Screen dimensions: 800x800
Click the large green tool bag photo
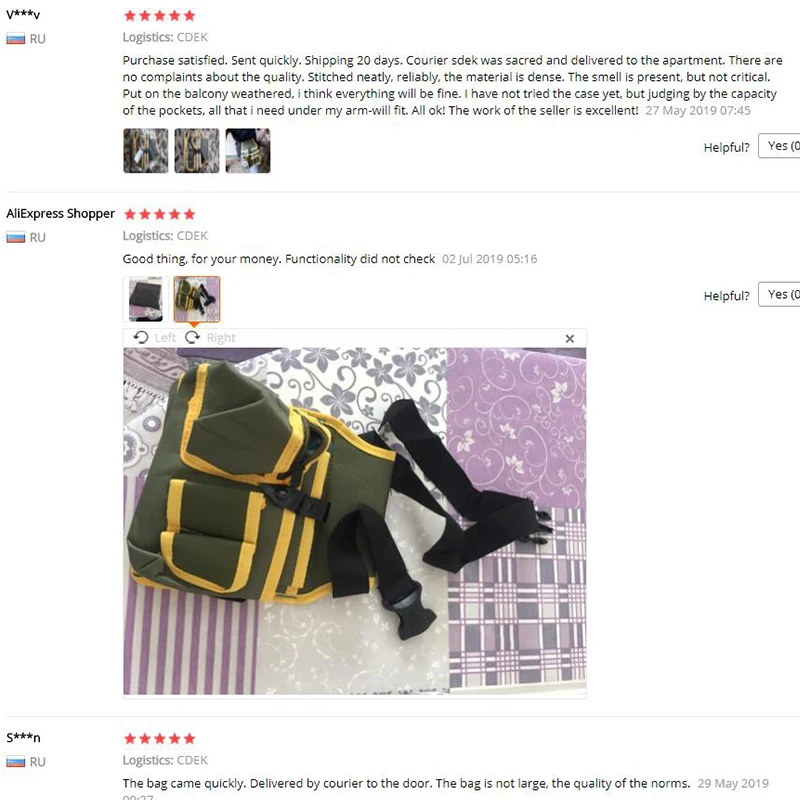pyautogui.click(x=355, y=521)
